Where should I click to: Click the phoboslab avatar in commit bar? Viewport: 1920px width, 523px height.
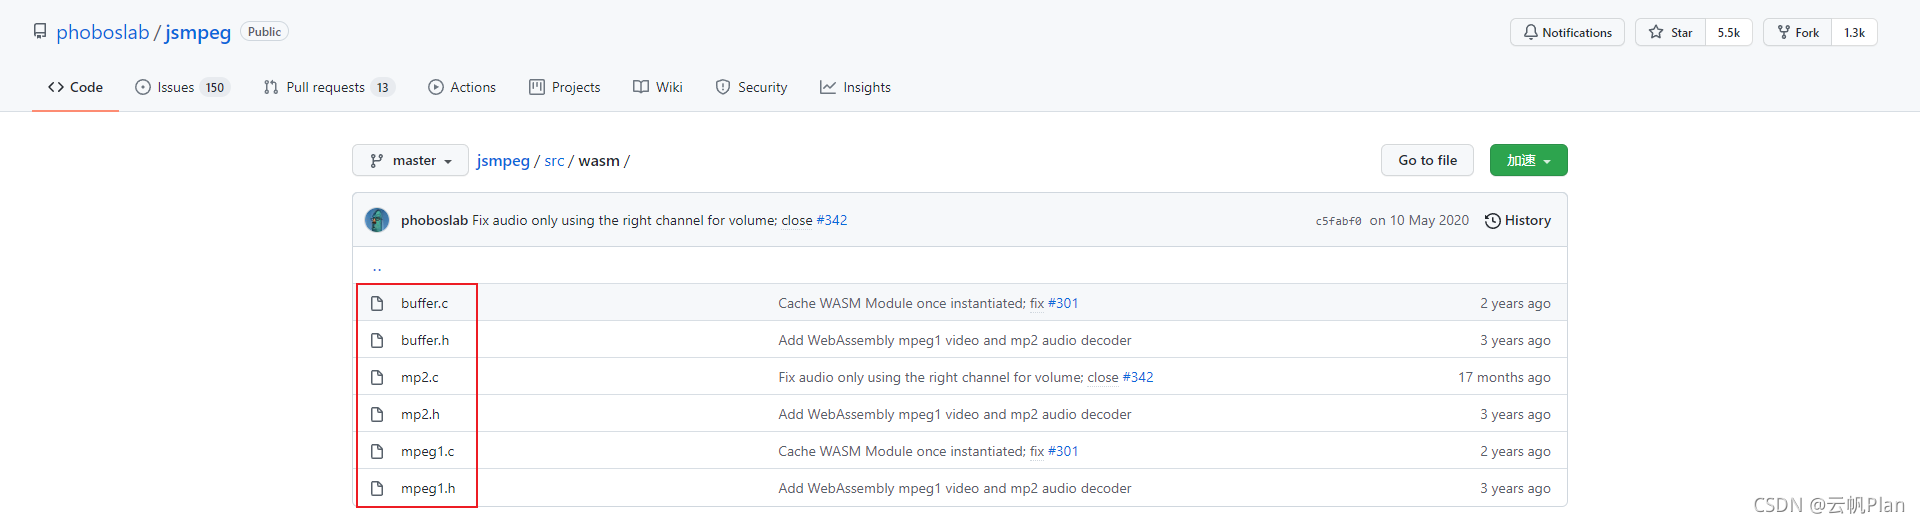[x=377, y=220]
